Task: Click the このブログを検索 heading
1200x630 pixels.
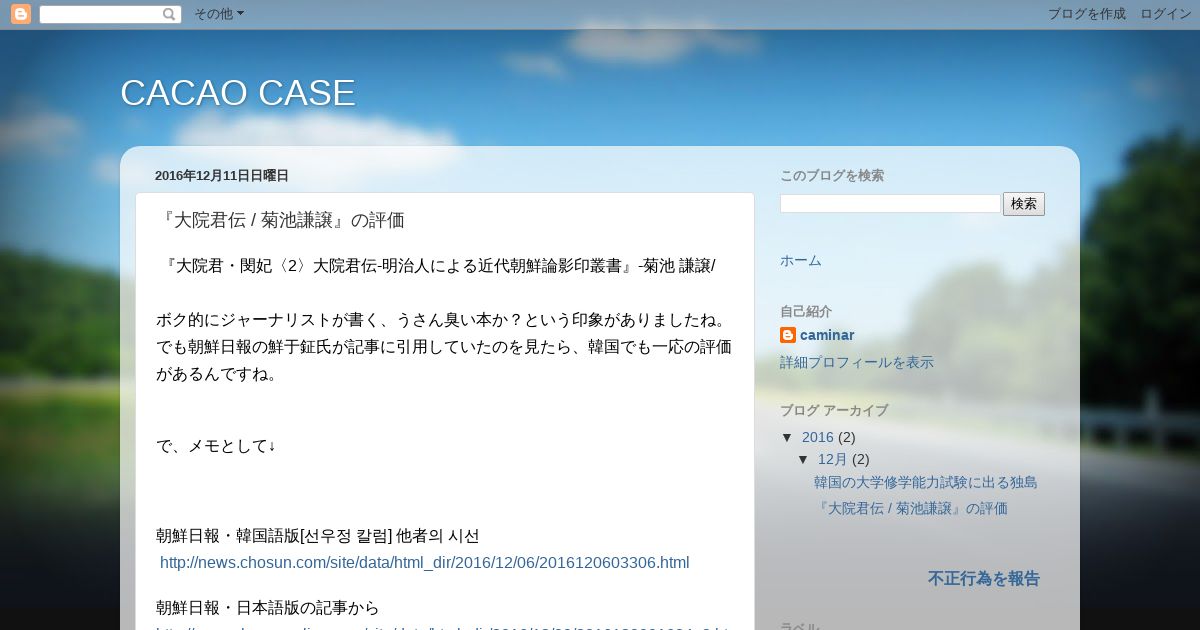Action: 832,175
